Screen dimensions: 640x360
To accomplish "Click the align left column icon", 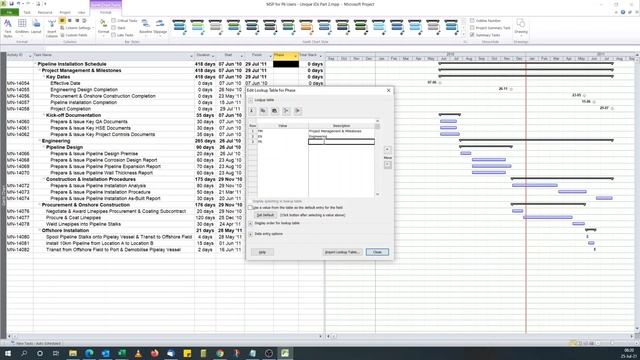I will (62, 20).
